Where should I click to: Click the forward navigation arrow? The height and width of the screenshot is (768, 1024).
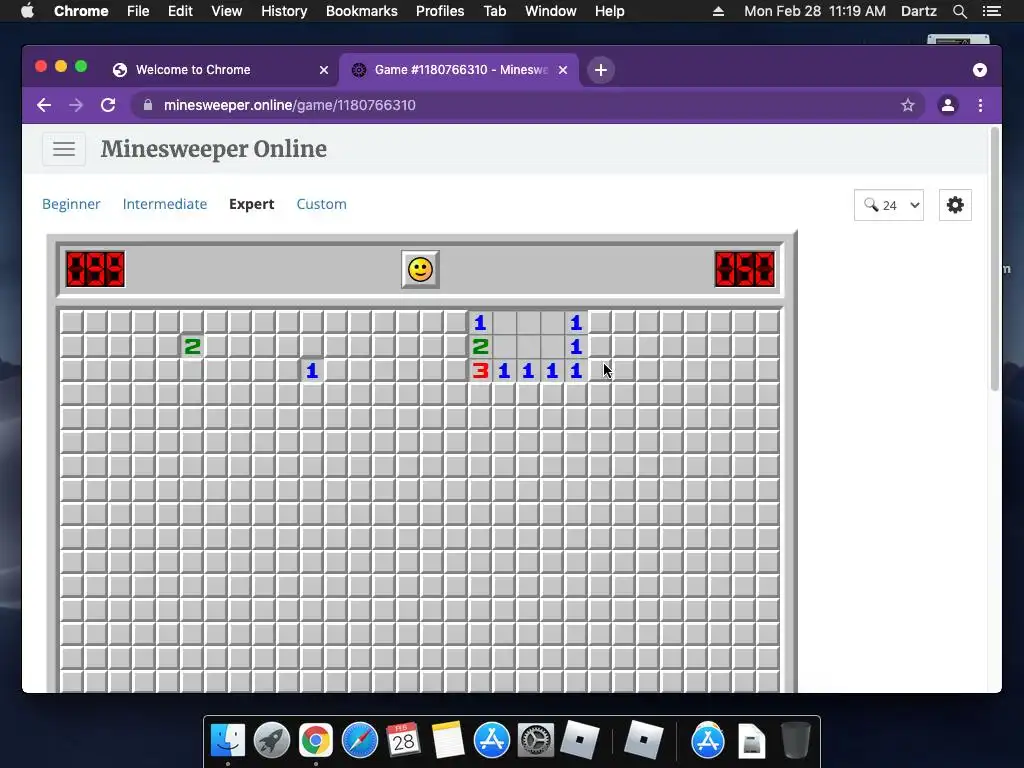tap(76, 105)
